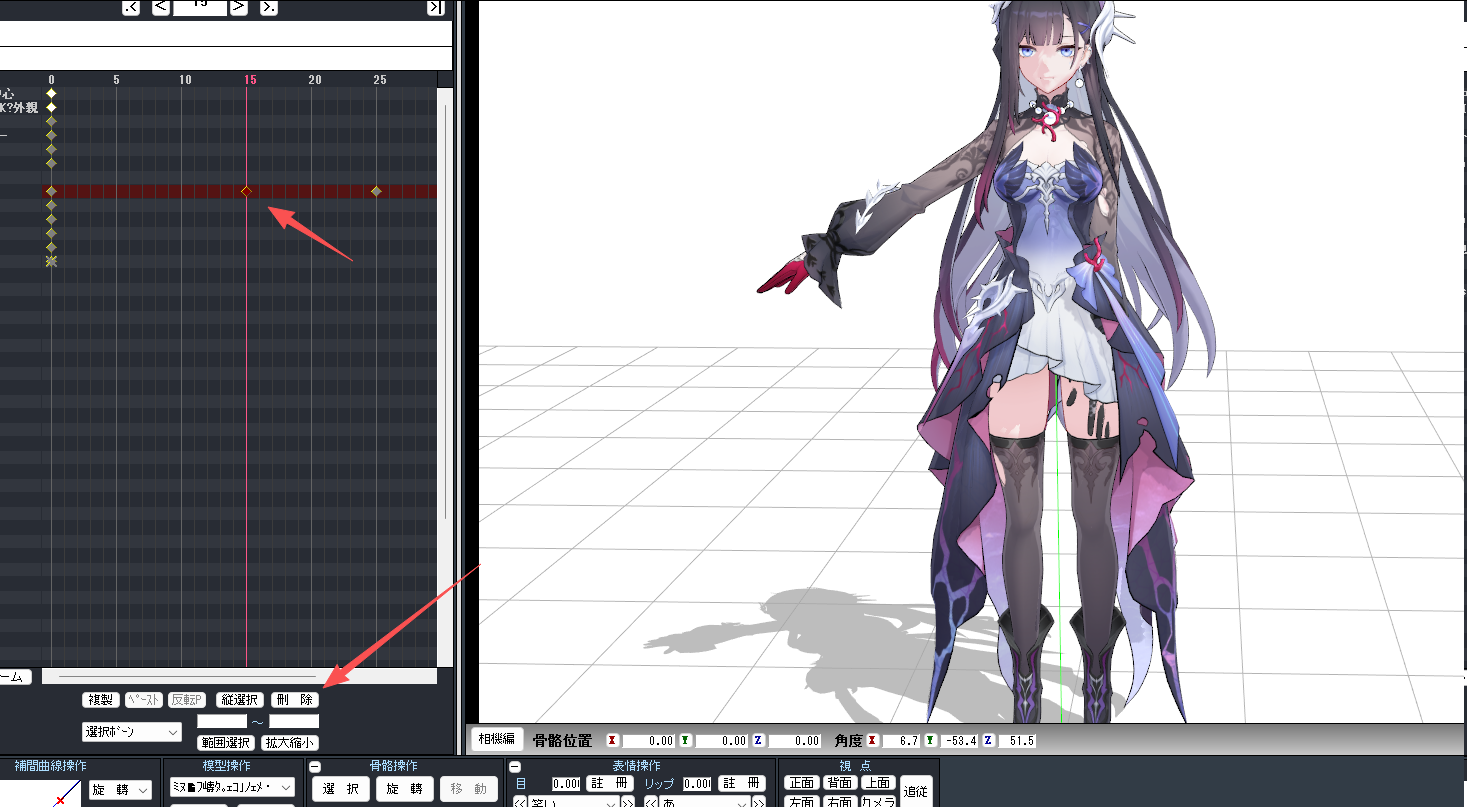1467x807 pixels.
Task: Click the interpolation curve graph box
Action: (x=40, y=792)
